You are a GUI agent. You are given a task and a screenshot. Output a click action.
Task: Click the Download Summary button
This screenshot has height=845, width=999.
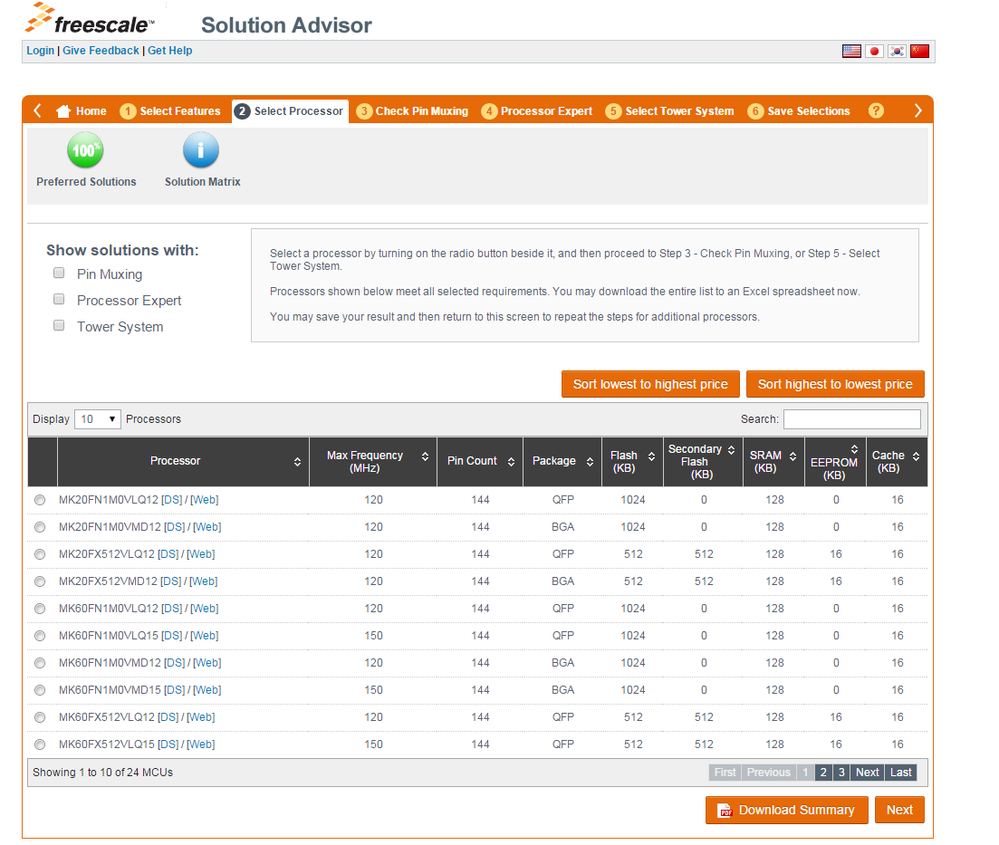pos(786,810)
